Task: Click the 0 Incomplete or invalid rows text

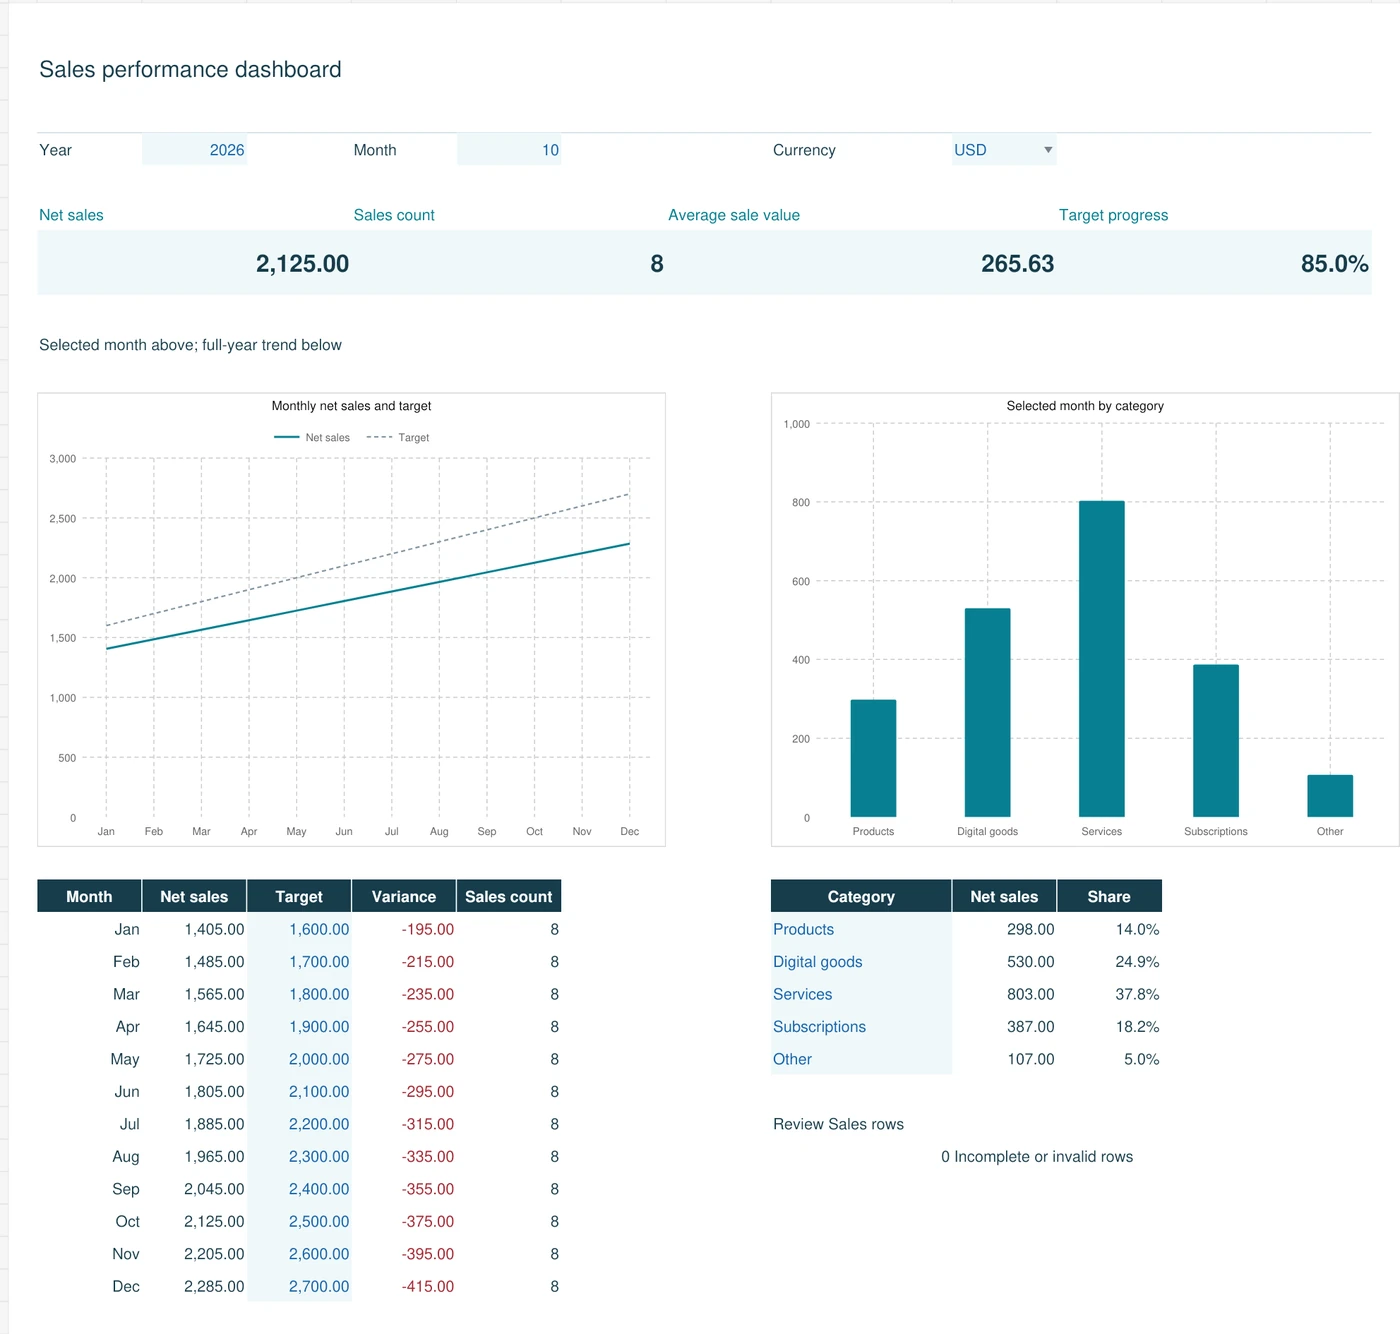Action: click(x=1036, y=1156)
